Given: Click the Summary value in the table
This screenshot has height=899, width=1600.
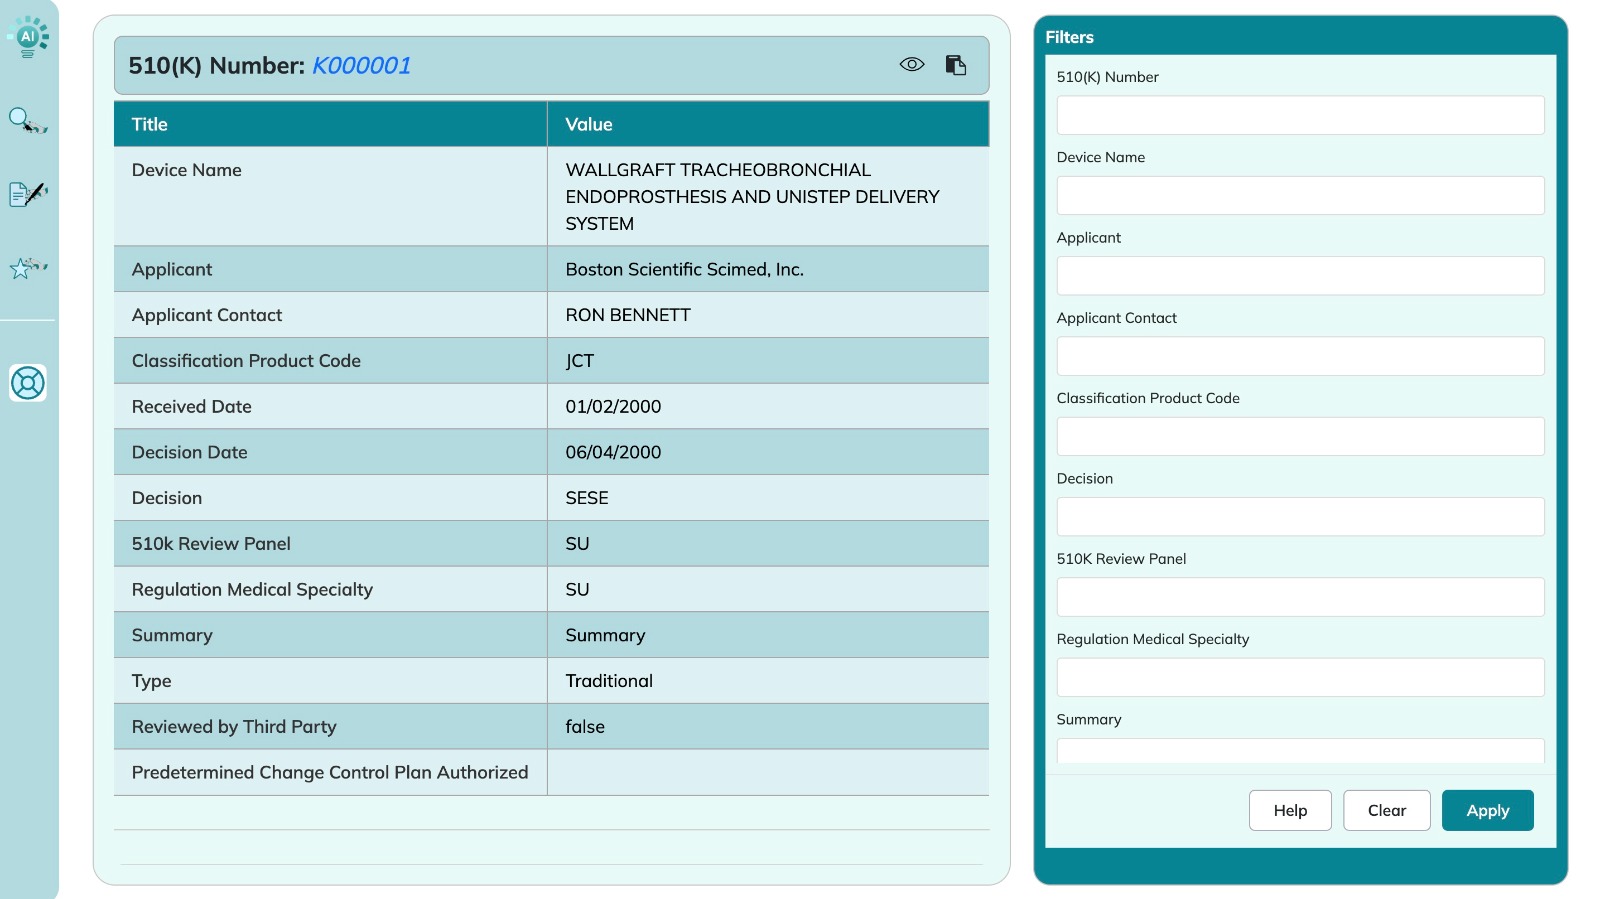Looking at the screenshot, I should click(x=605, y=635).
